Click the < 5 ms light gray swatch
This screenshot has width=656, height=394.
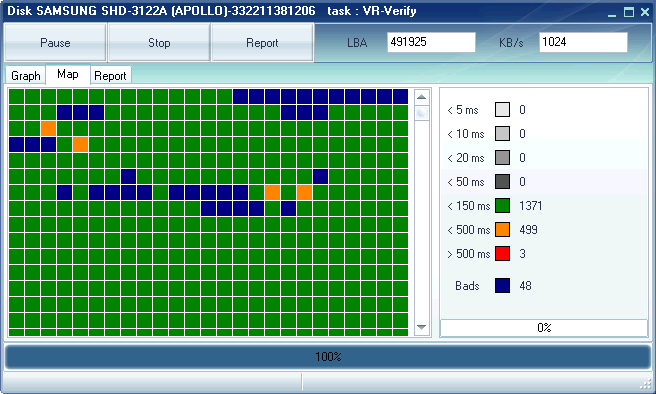[502, 110]
